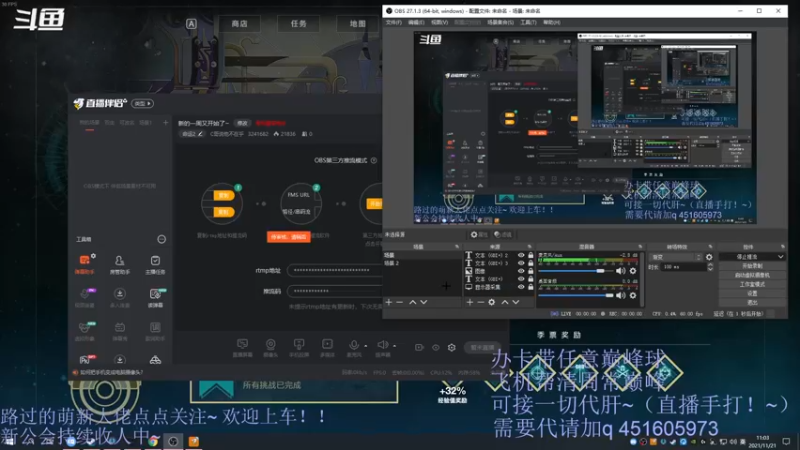Adjust the transition duration stepper arrows
Image resolution: width=800 pixels, height=450 pixels.
tap(710, 267)
